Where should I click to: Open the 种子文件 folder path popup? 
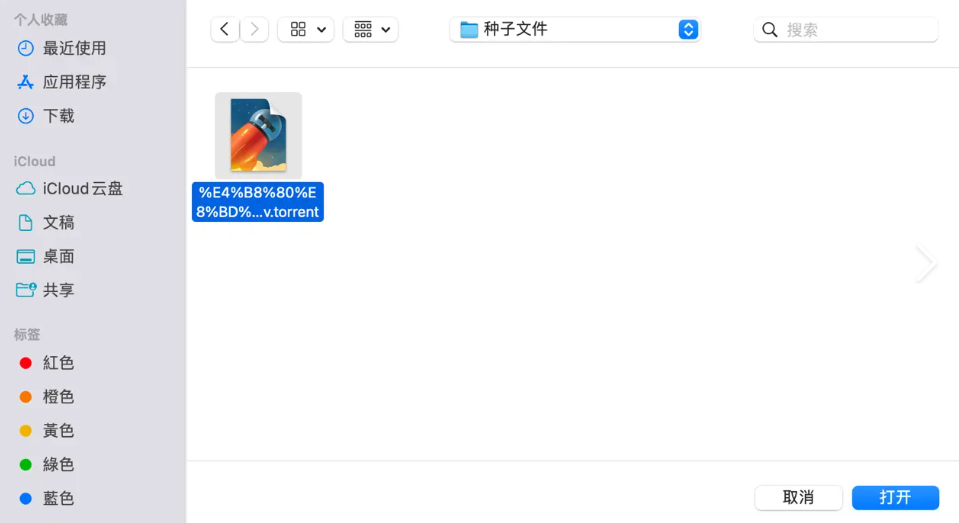(574, 29)
